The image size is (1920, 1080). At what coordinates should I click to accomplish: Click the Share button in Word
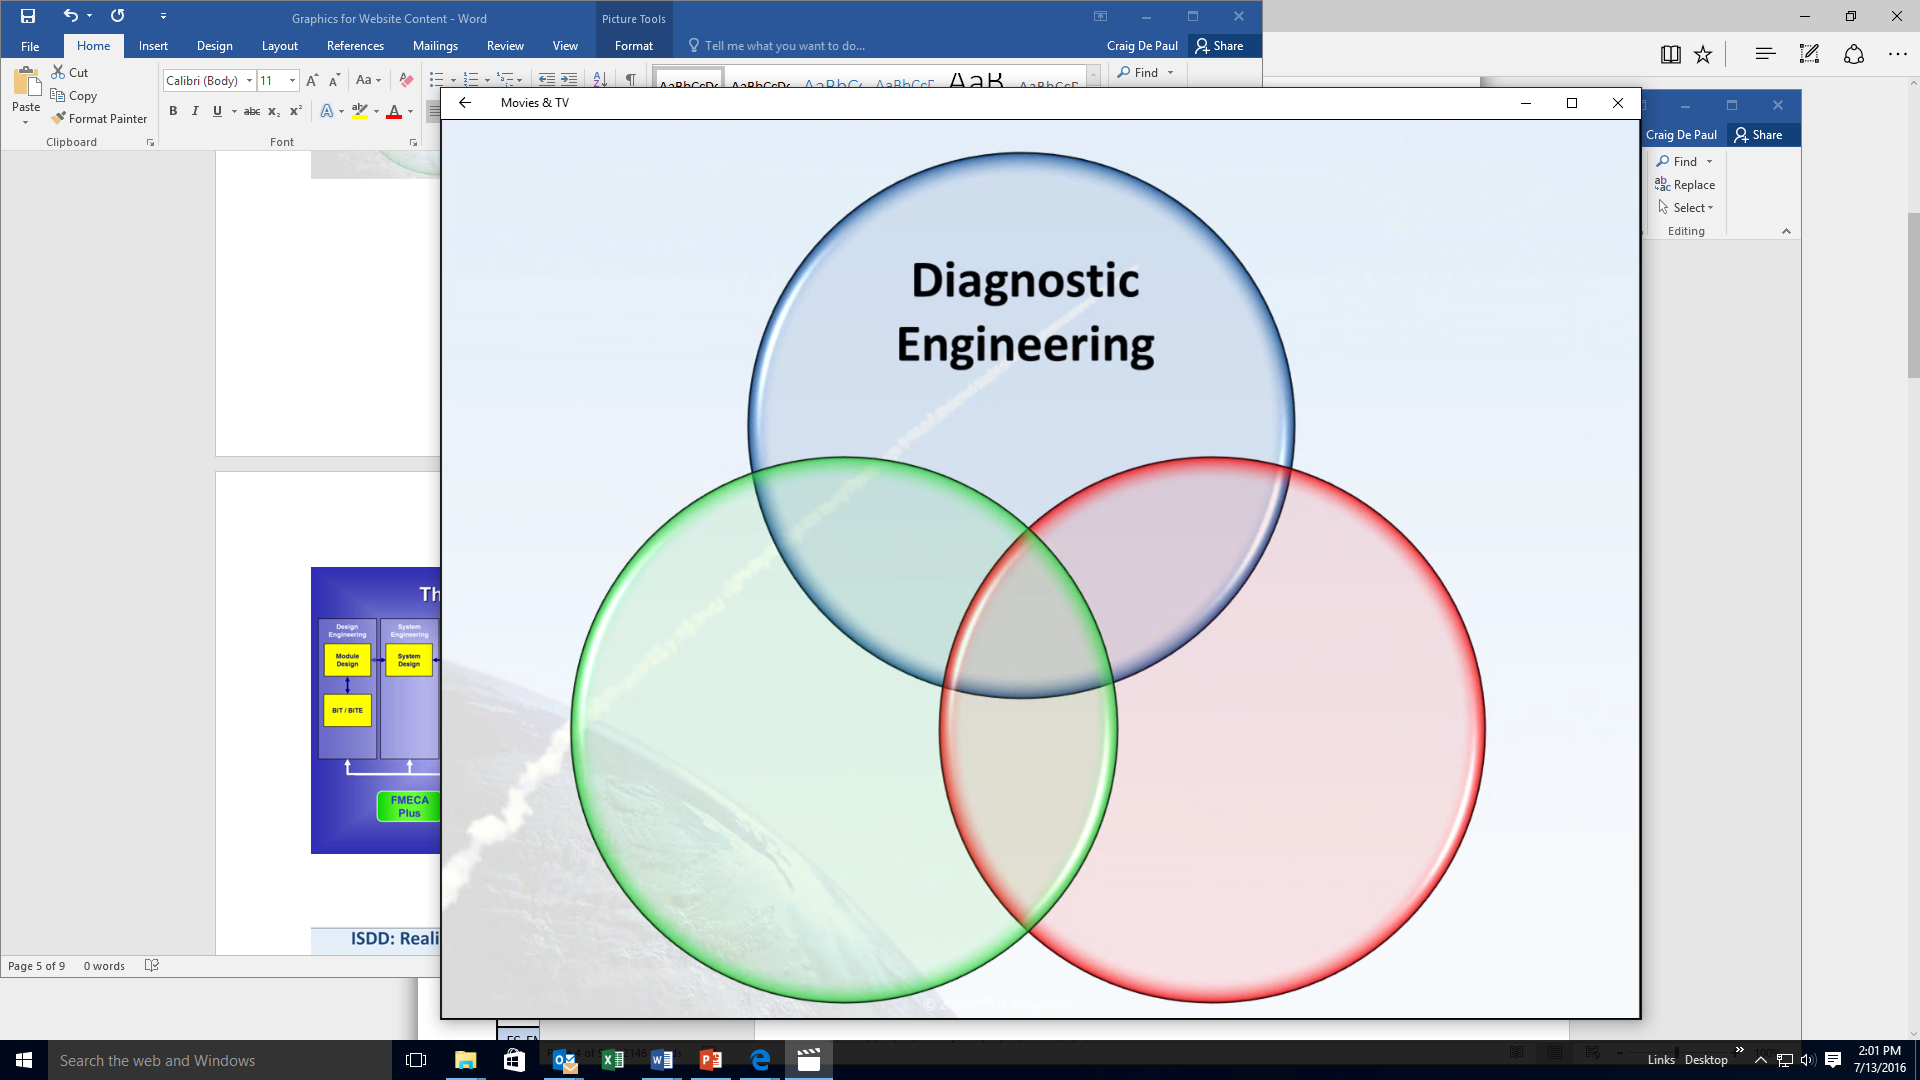click(x=1219, y=45)
